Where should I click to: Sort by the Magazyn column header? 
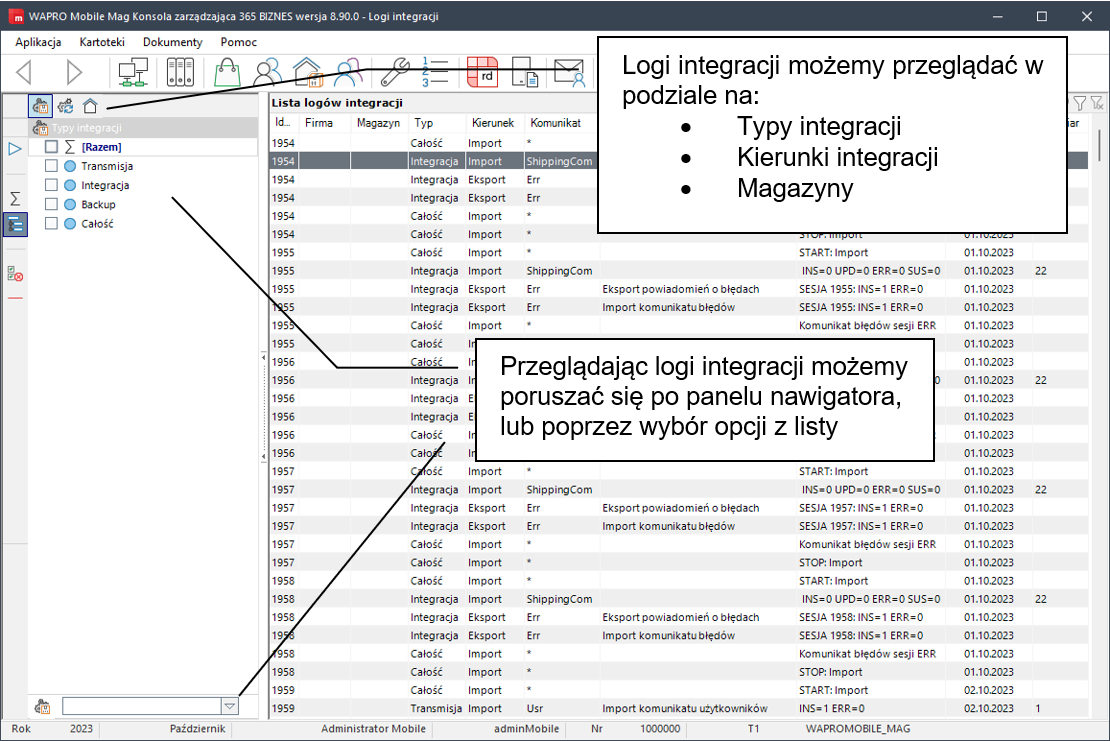378,123
